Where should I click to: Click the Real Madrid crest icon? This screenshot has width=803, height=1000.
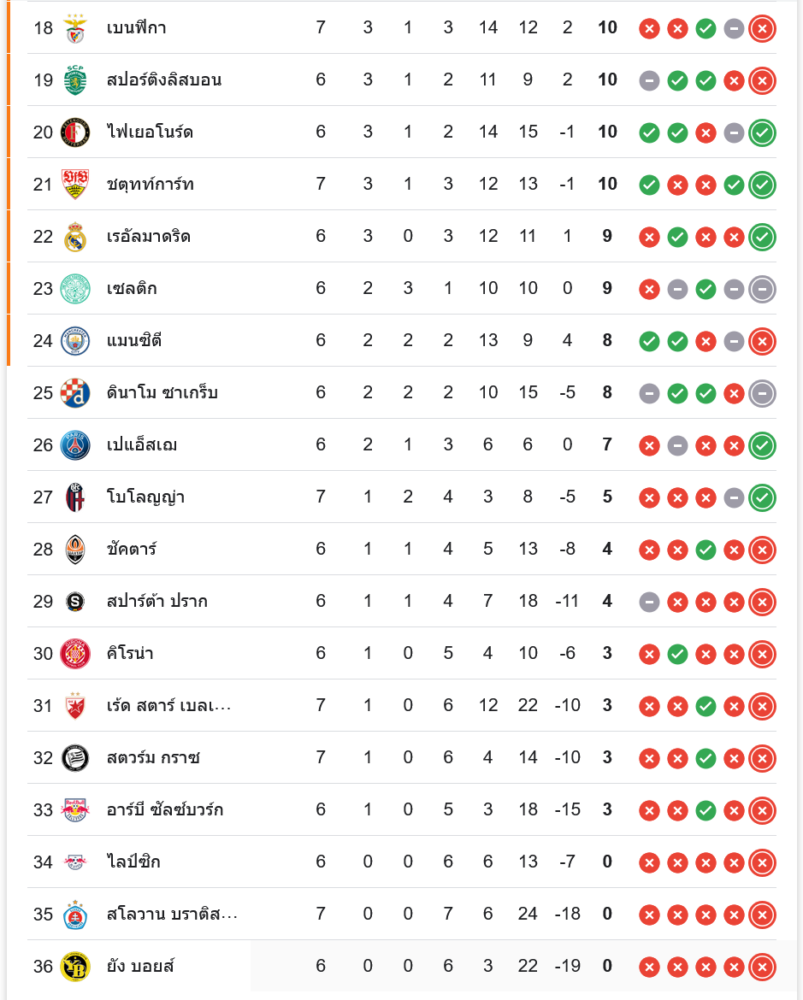[75, 237]
